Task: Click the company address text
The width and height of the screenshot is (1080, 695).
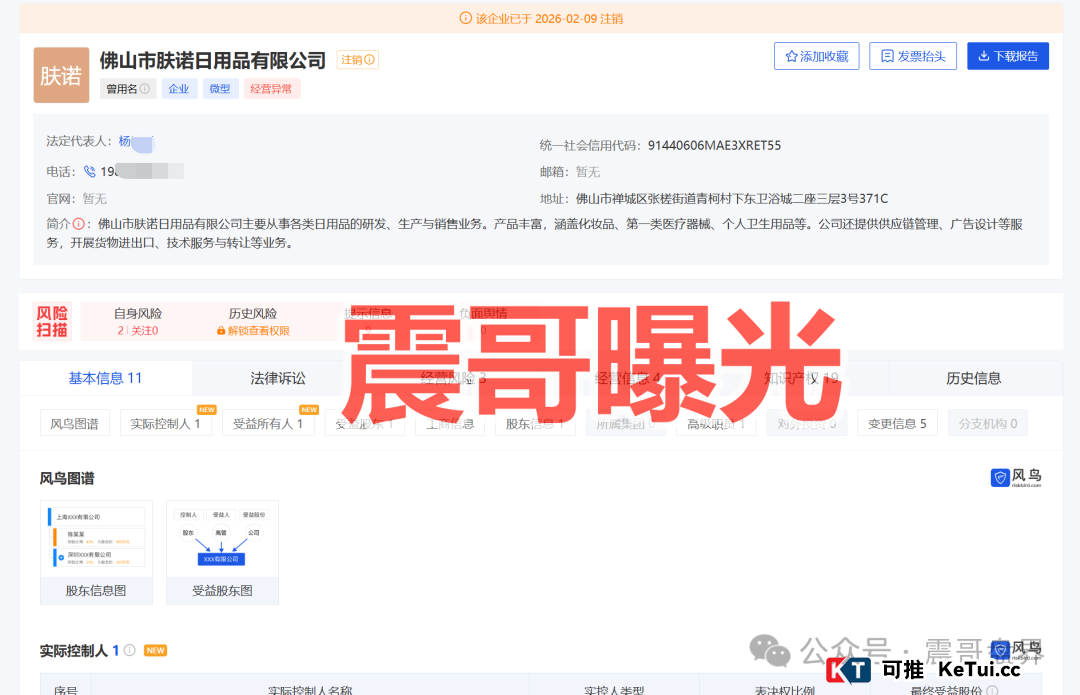Action: pos(732,199)
